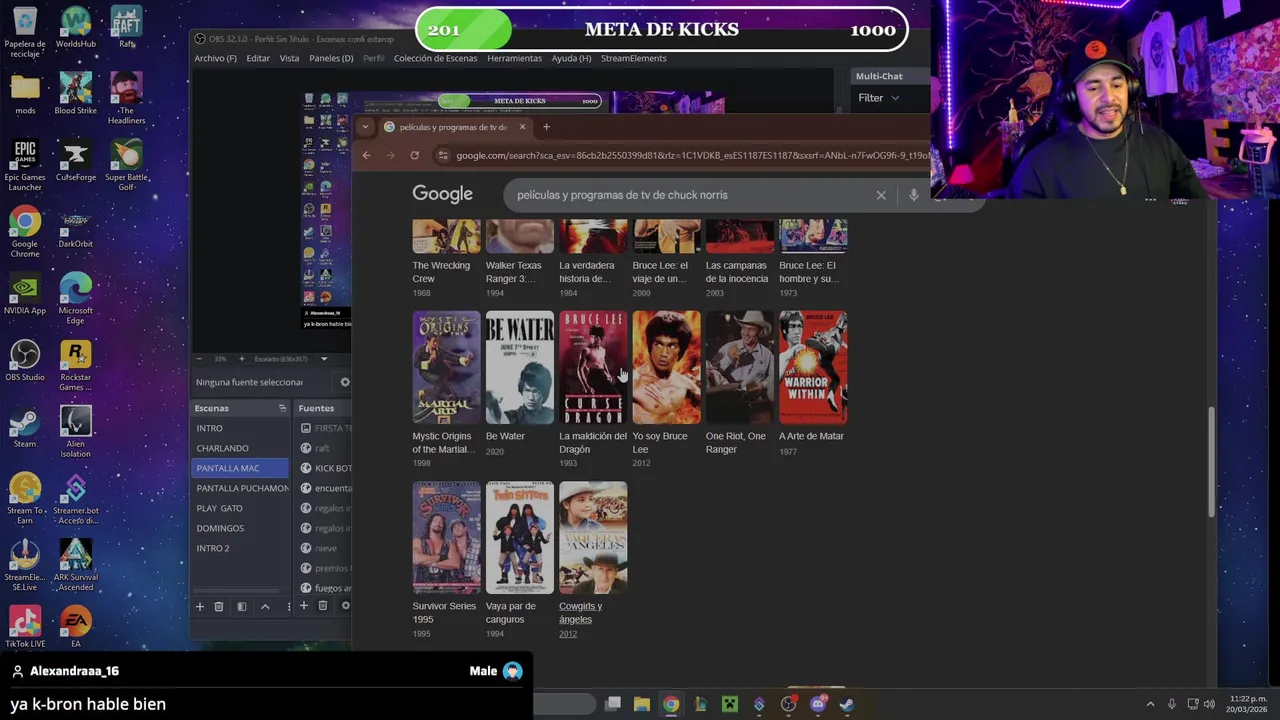Open Cowgirls y ángeles movie link
This screenshot has width=1280, height=720.
pyautogui.click(x=581, y=613)
